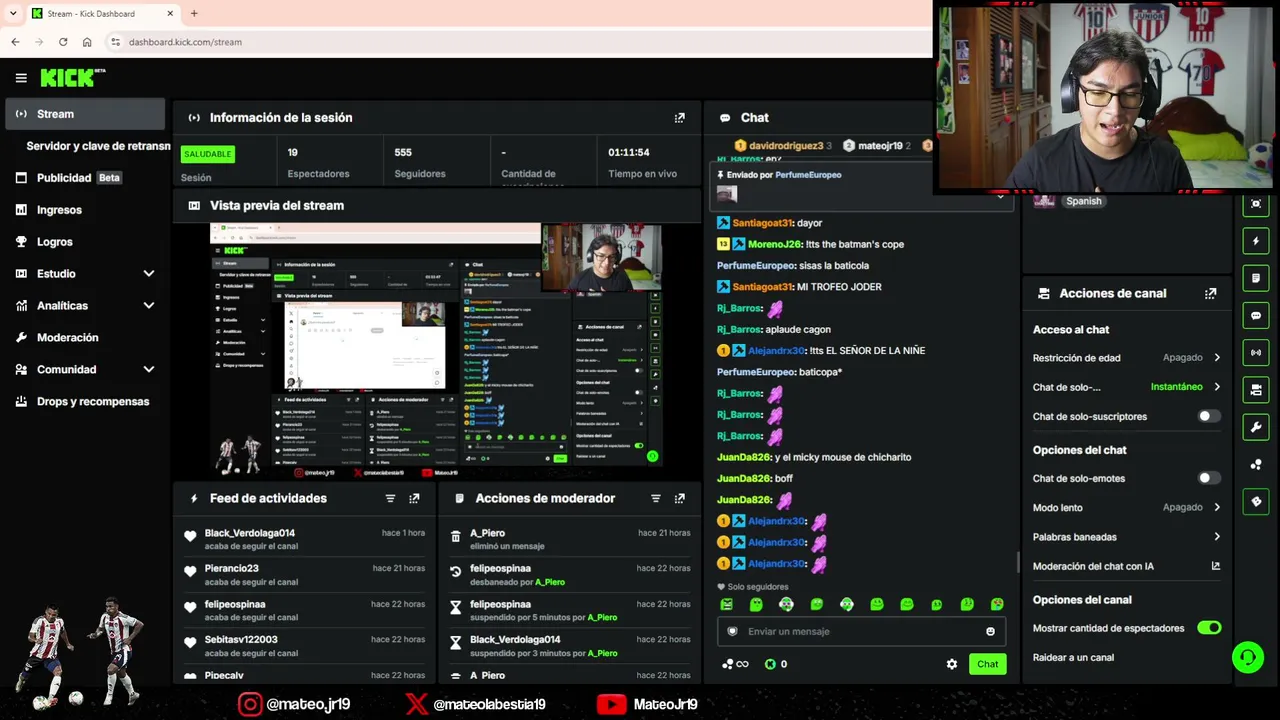Viewport: 1280px width, 720px height.
Task: Collapse the pinned message from PerfumeEuropeo
Action: tap(1000, 196)
